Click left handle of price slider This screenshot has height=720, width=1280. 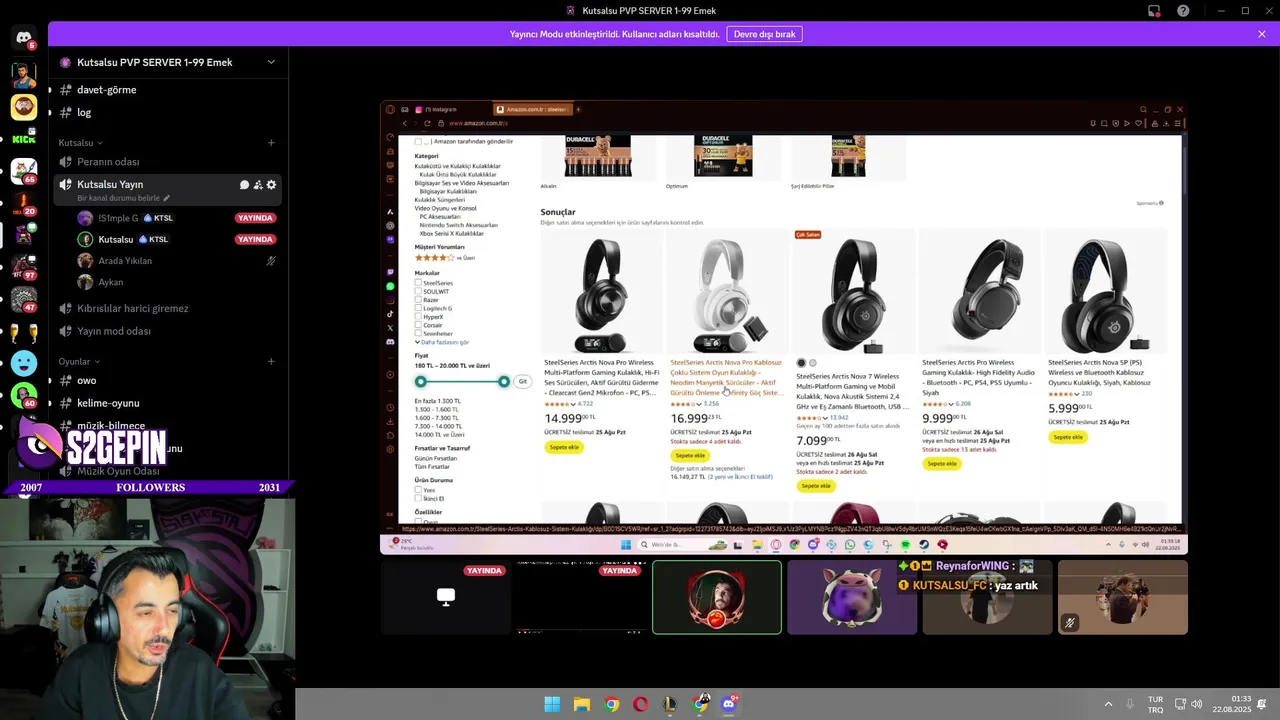(x=421, y=381)
